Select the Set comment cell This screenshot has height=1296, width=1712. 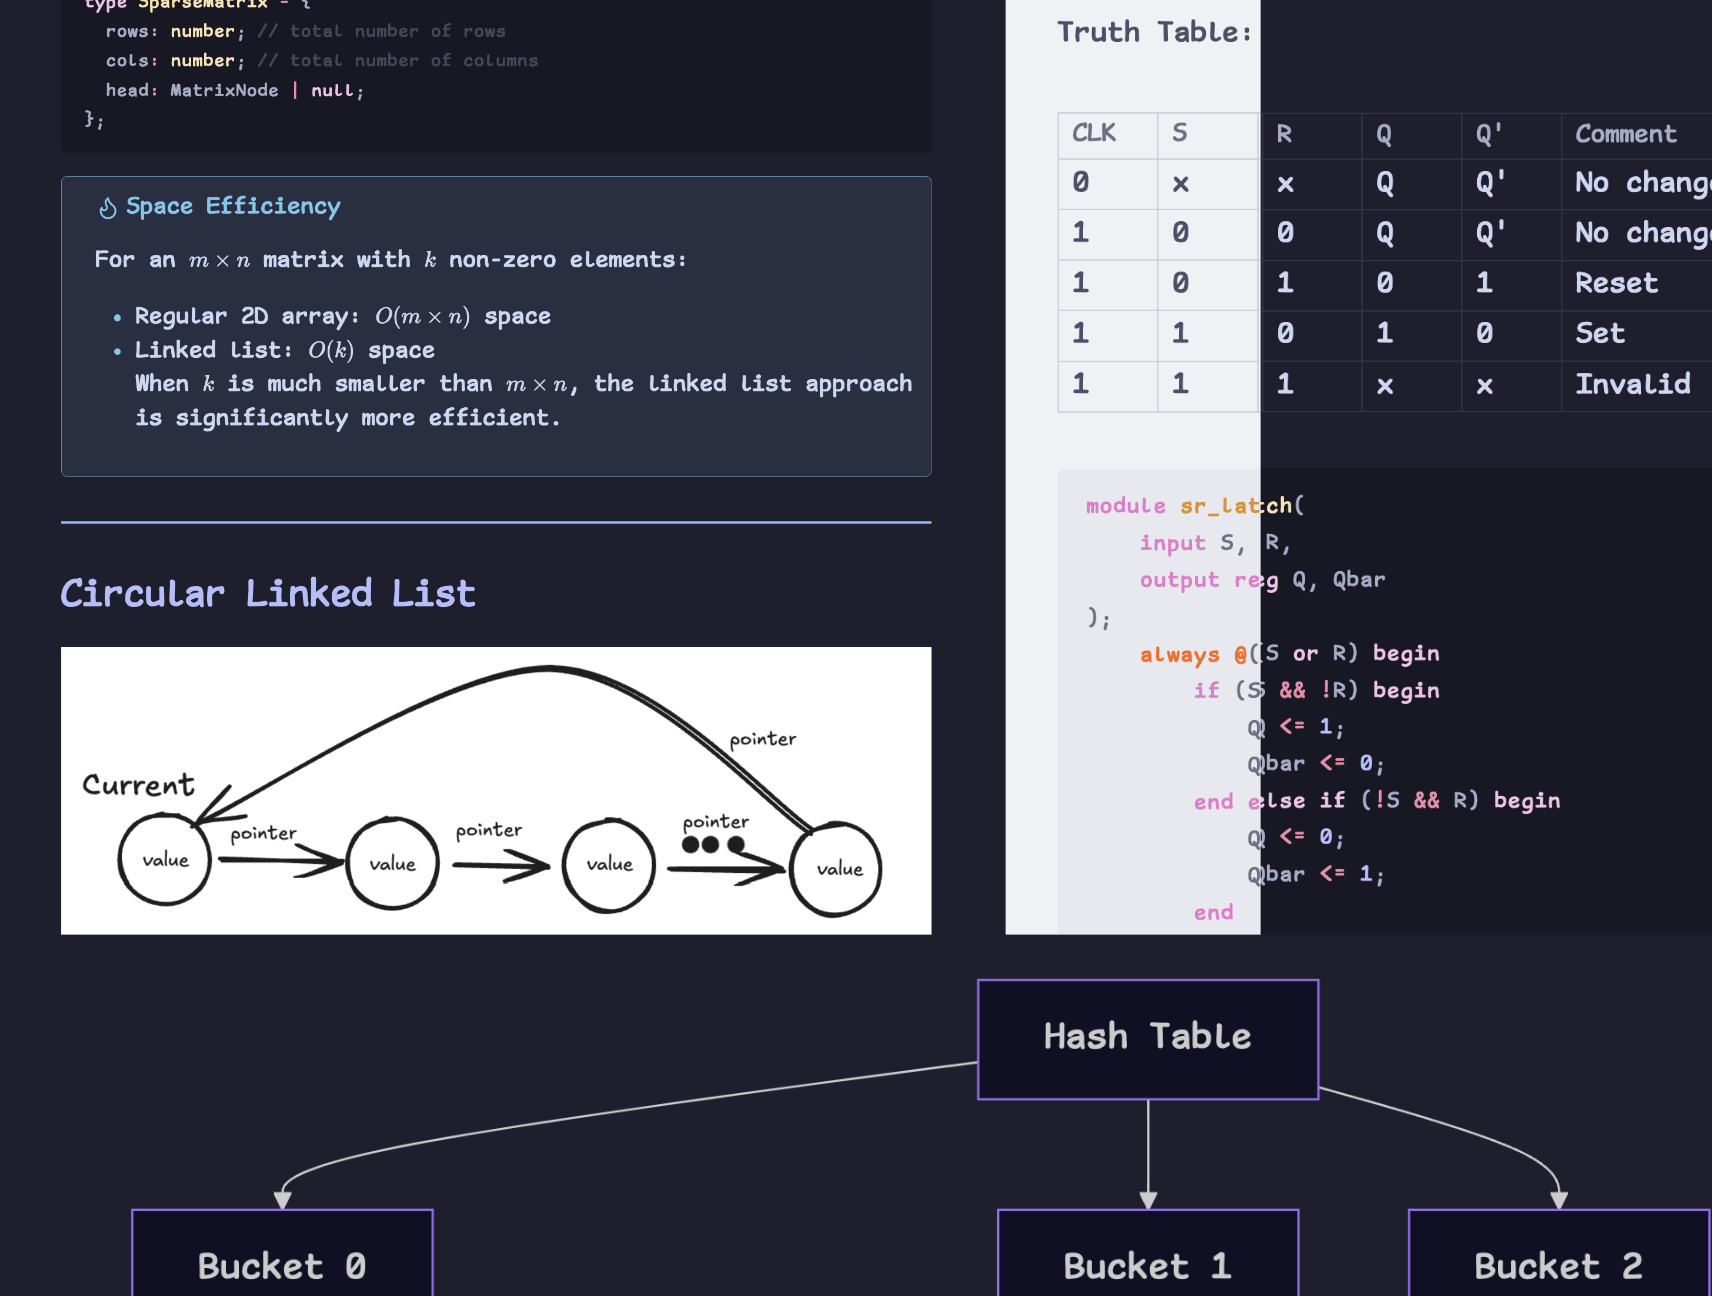[1637, 334]
